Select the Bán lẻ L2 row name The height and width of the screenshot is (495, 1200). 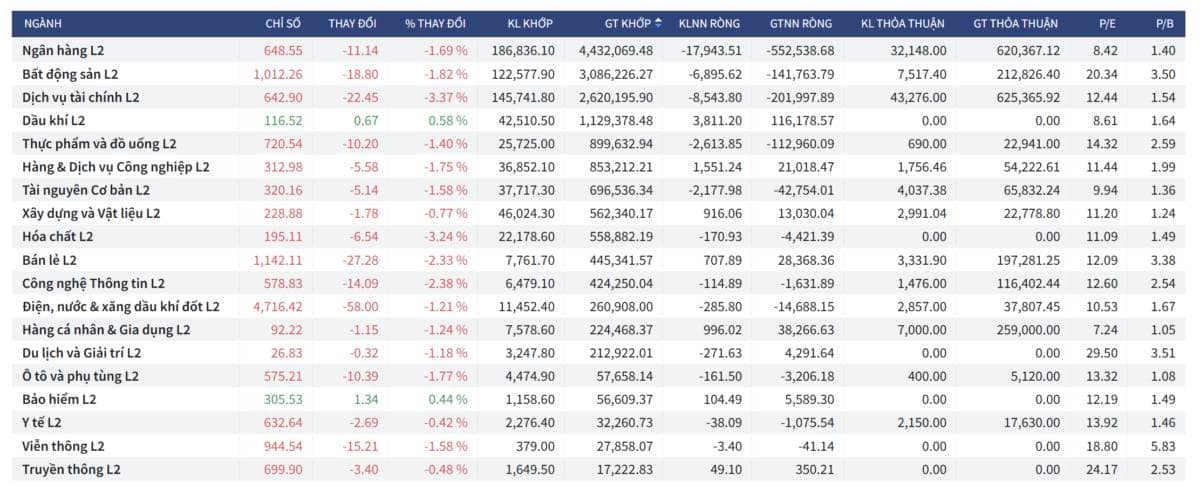point(50,259)
